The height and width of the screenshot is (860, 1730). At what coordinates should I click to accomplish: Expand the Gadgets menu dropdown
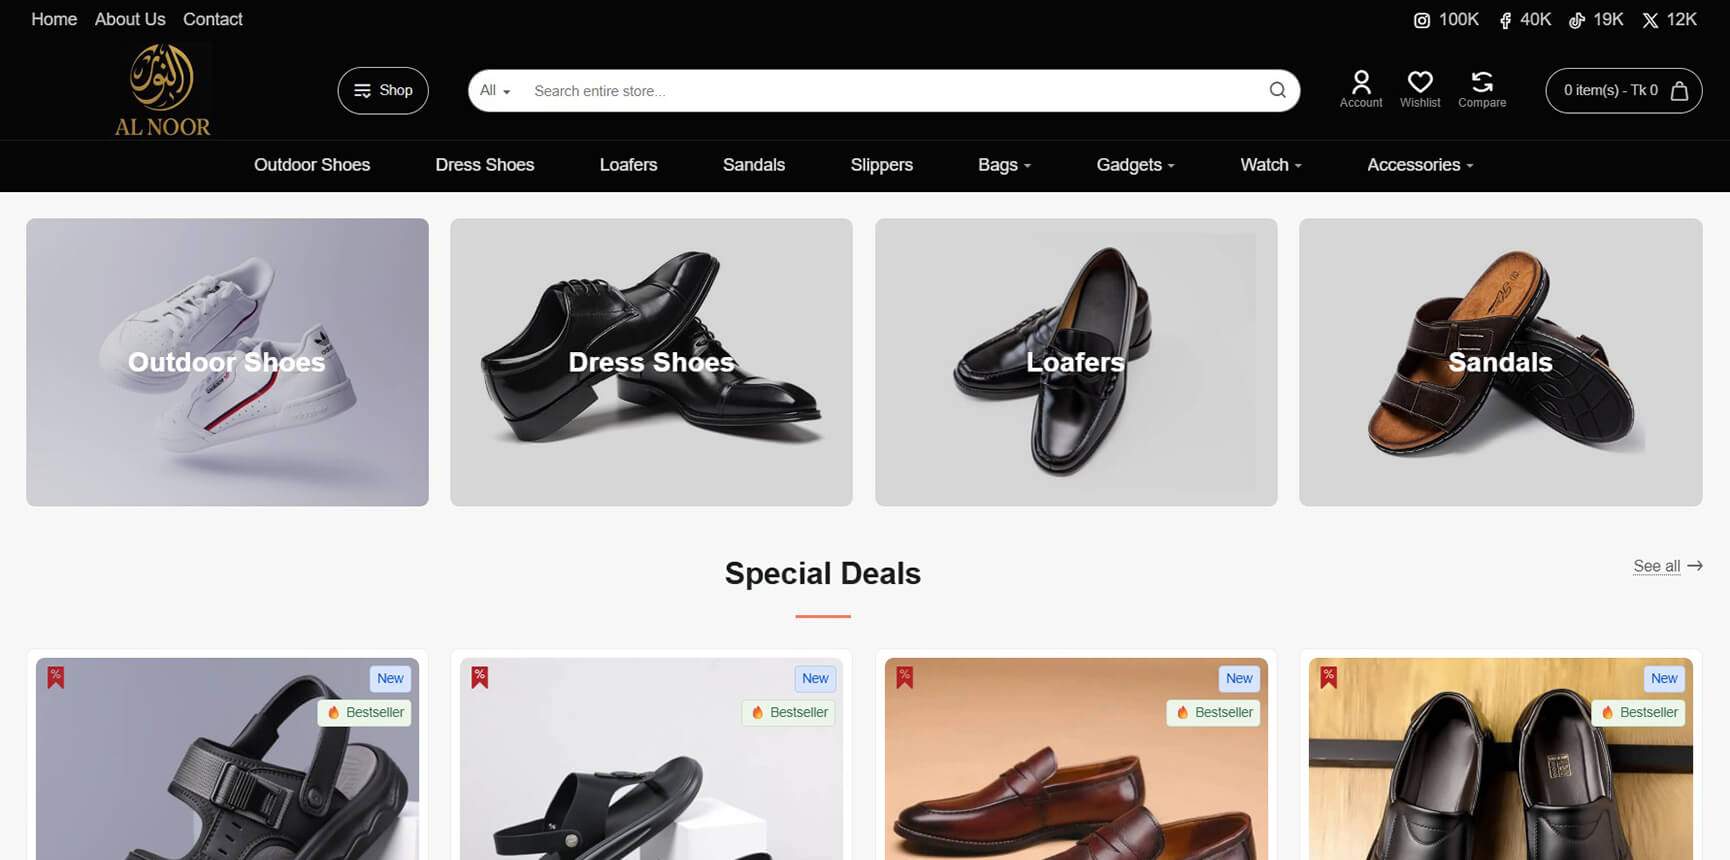click(1135, 165)
